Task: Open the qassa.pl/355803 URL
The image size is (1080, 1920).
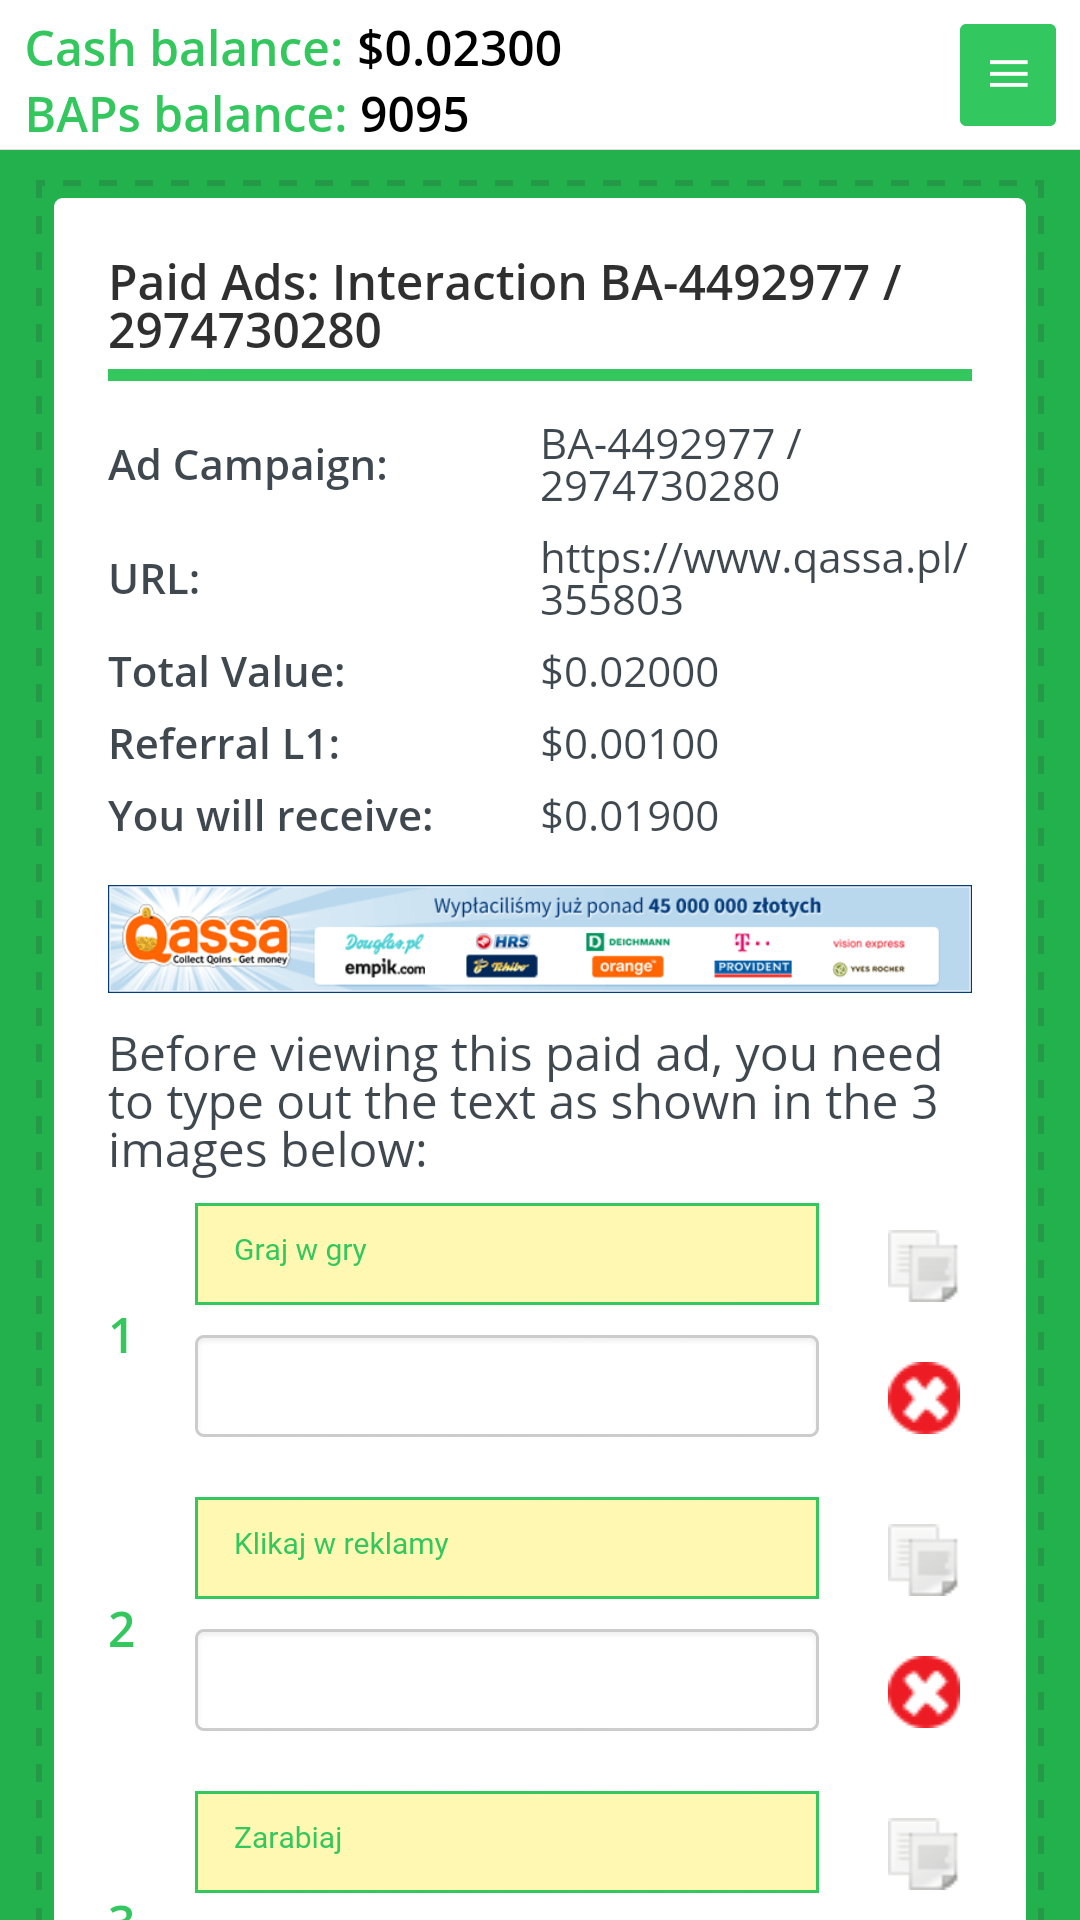Action: pos(754,579)
